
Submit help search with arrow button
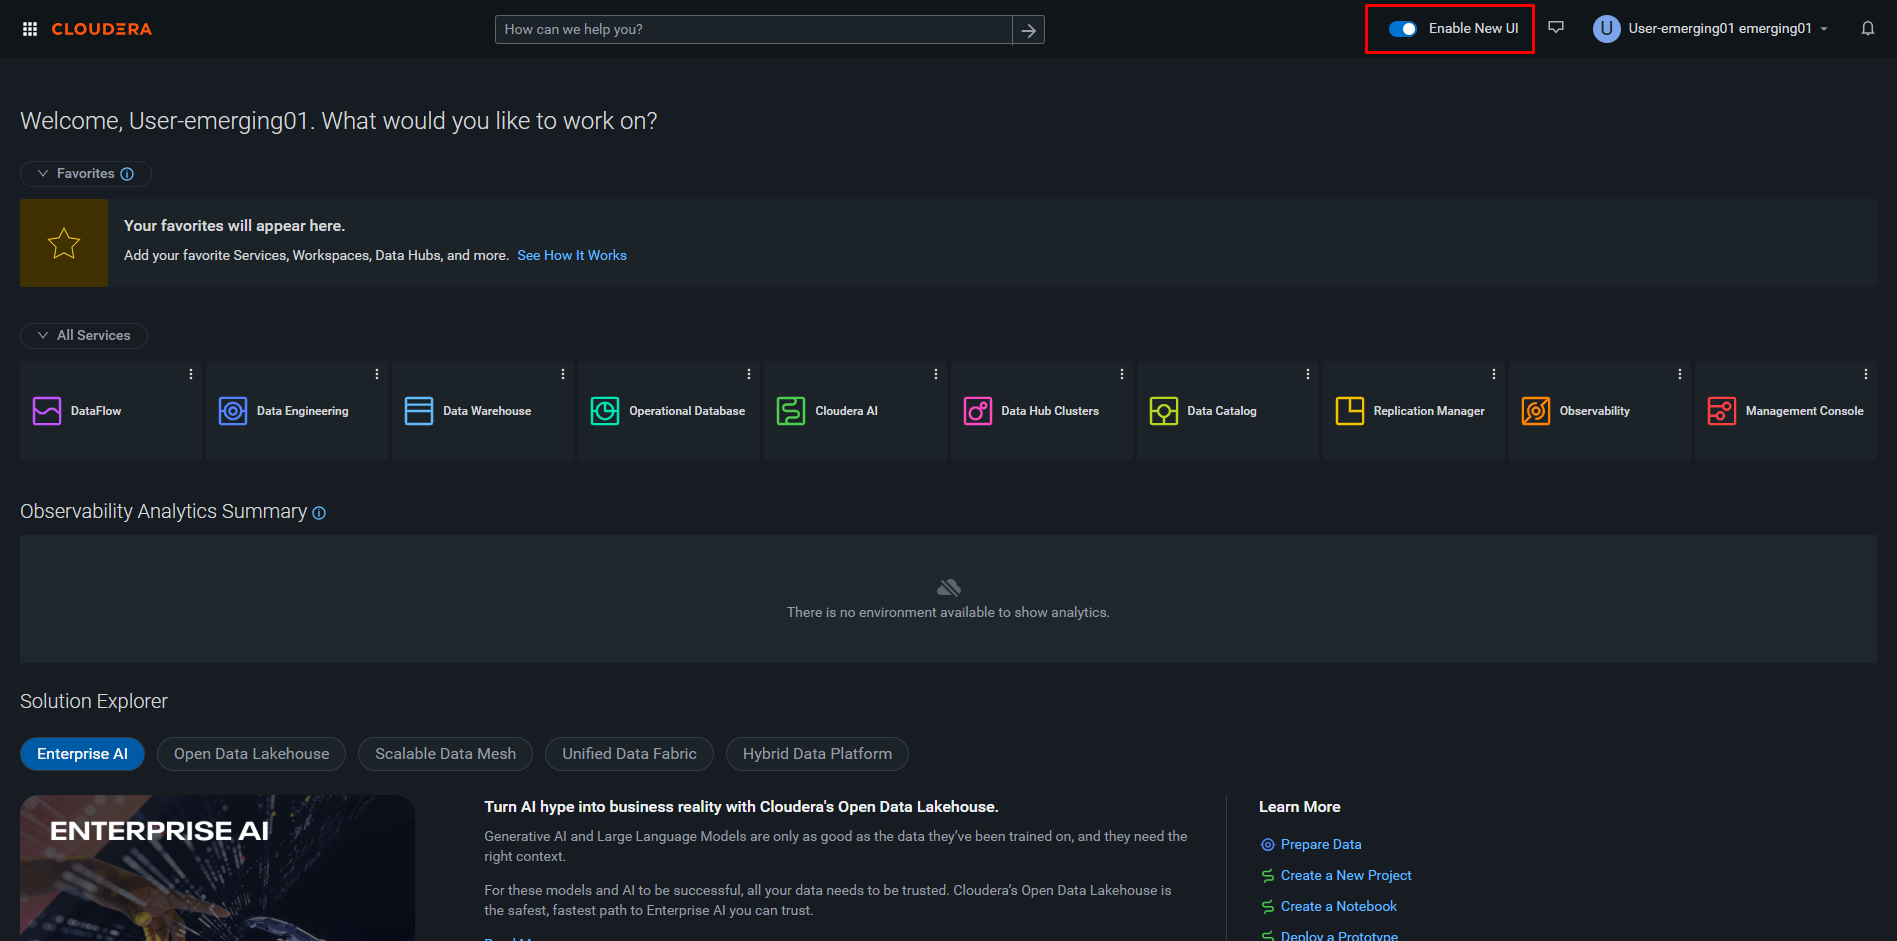click(x=1028, y=30)
